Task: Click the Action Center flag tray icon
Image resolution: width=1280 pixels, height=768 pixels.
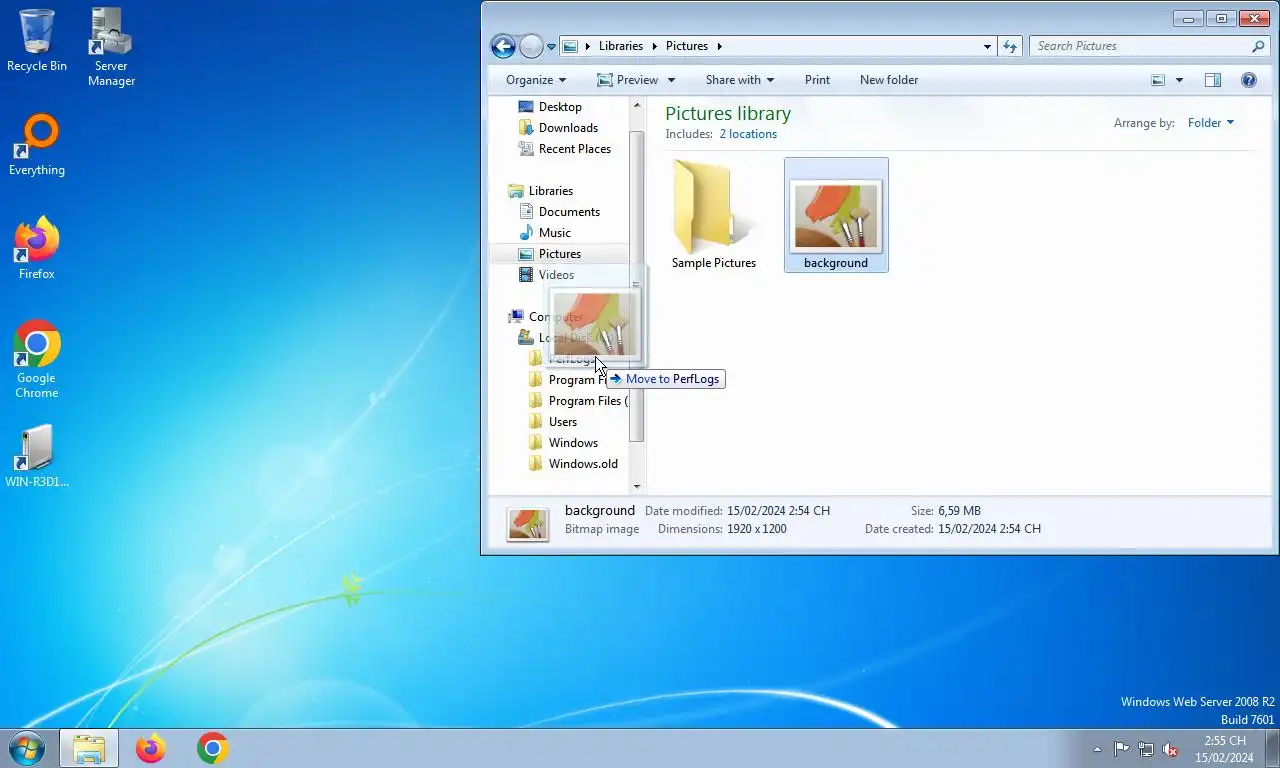Action: 1122,749
